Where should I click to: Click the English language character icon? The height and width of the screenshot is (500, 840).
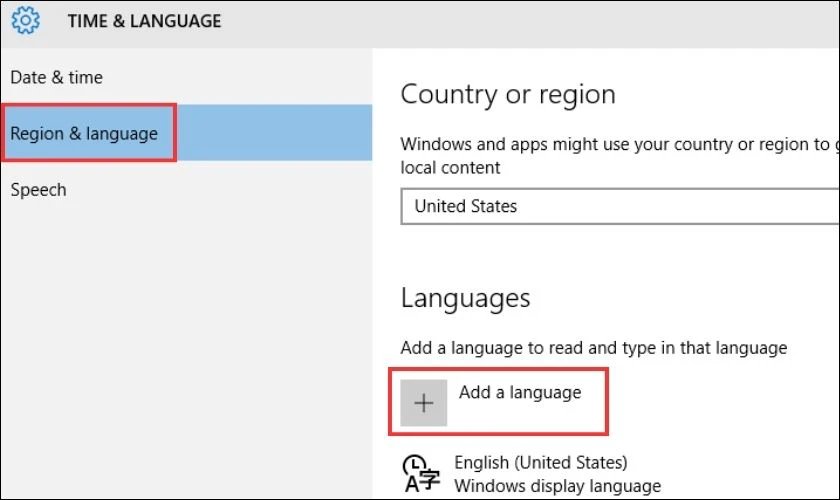click(420, 473)
